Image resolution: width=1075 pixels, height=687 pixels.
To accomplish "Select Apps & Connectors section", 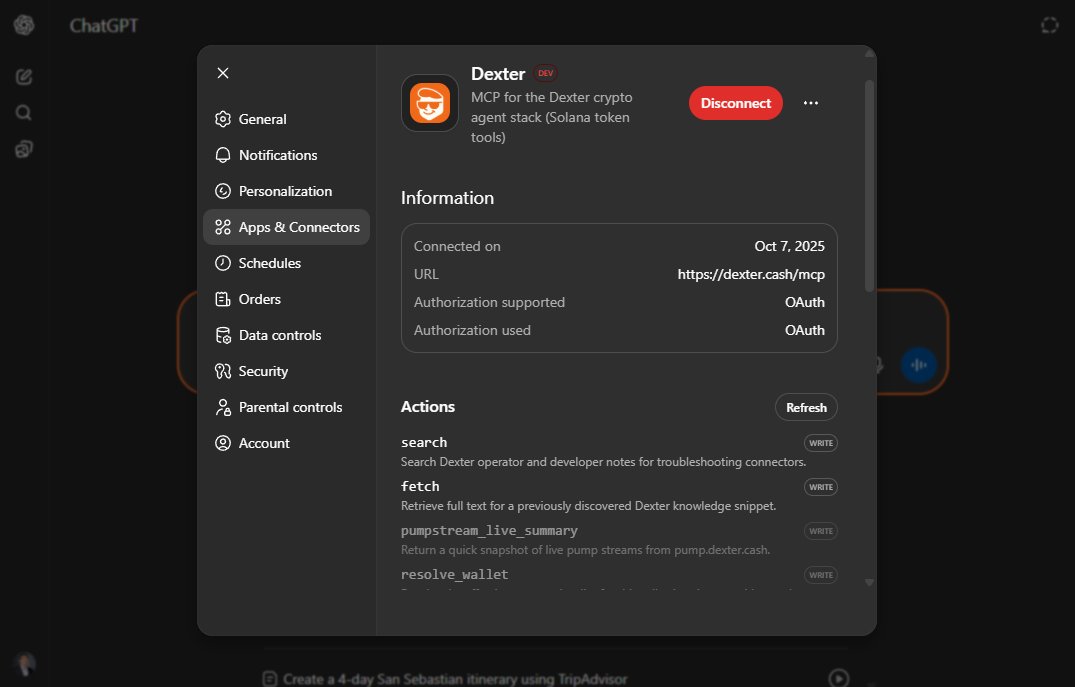I will tap(286, 227).
